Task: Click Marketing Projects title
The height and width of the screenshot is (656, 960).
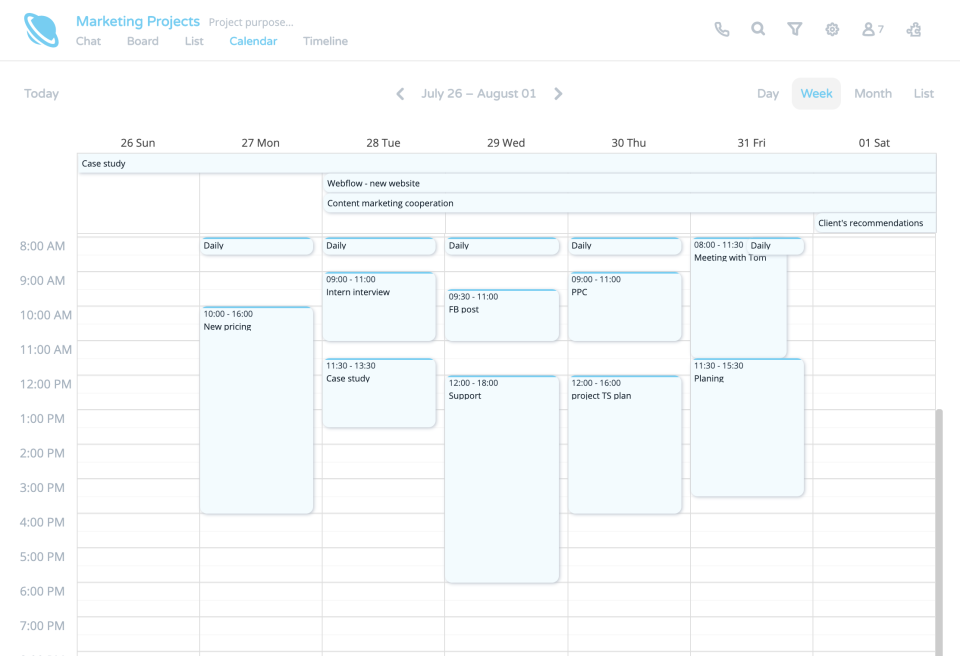Action: pyautogui.click(x=138, y=21)
